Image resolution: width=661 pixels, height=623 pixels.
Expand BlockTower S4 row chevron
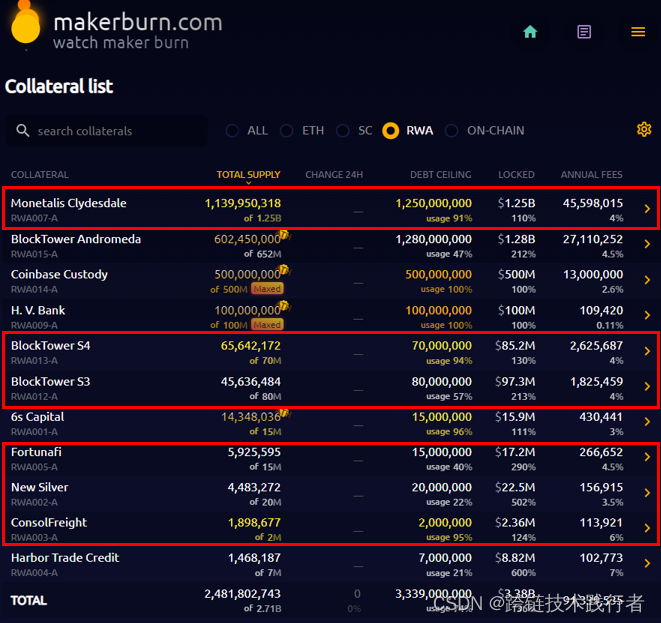[647, 351]
